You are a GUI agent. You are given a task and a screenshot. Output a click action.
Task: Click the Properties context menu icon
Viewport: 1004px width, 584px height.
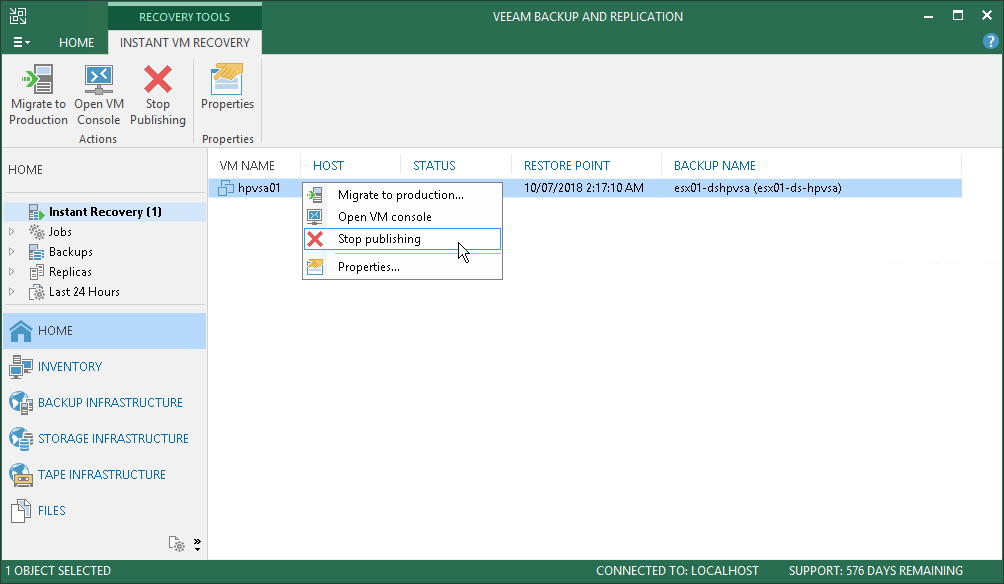click(315, 267)
